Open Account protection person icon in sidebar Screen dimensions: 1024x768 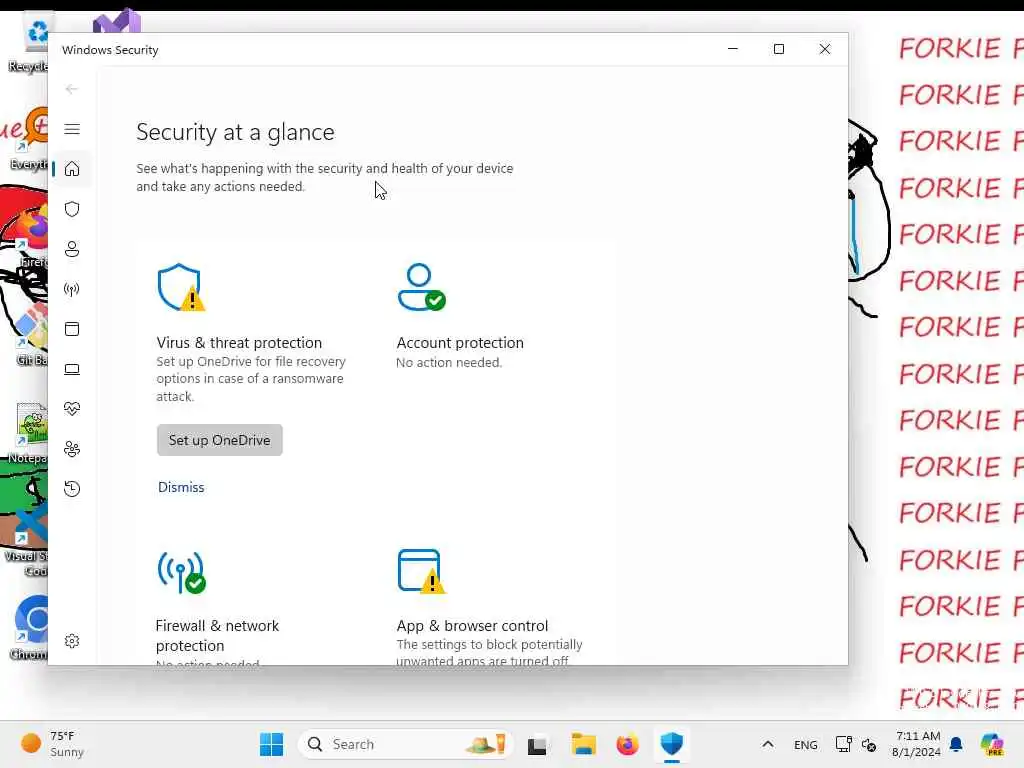pyautogui.click(x=72, y=249)
